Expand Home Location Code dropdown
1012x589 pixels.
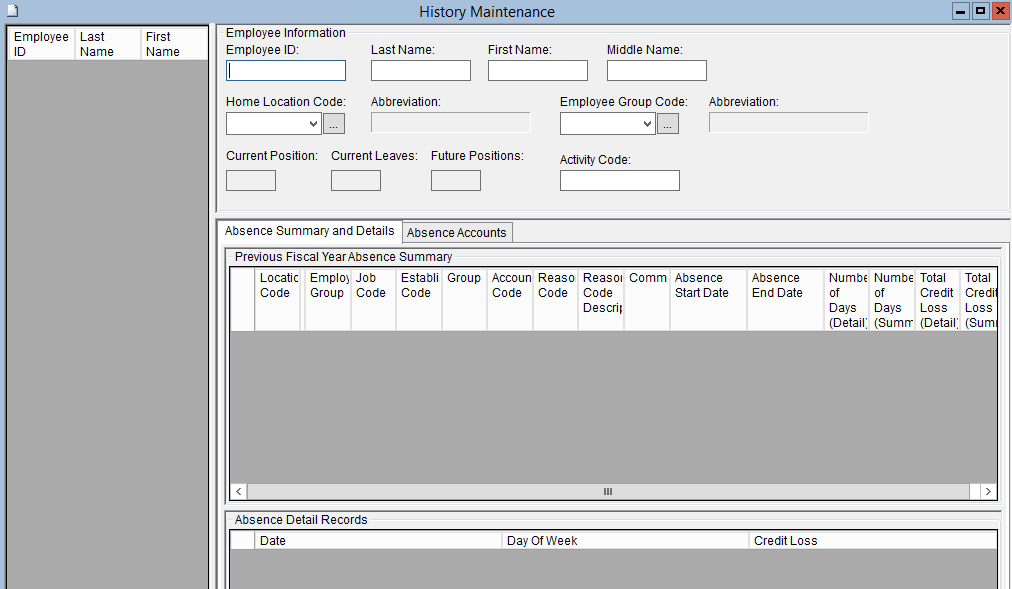coord(313,124)
